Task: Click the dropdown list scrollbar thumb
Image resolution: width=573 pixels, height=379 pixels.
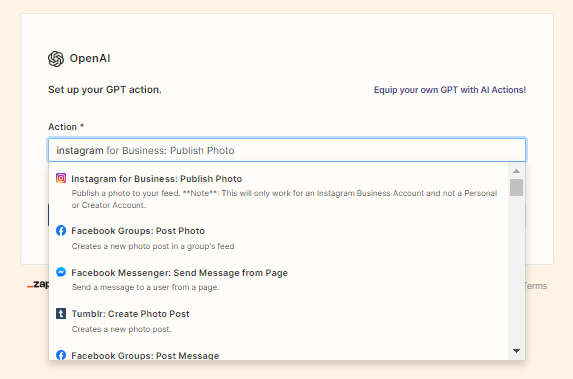Action: (516, 187)
